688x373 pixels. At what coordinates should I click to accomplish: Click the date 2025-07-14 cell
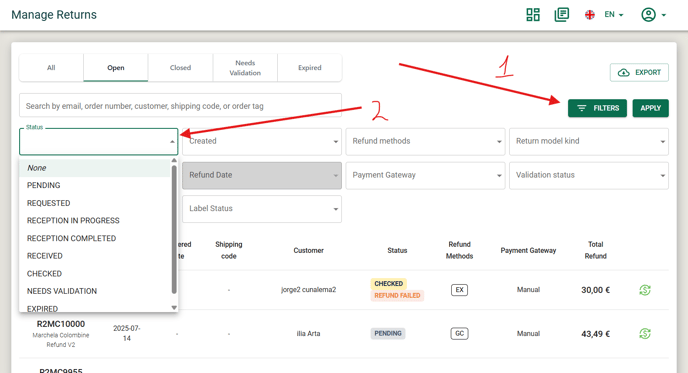[x=127, y=333]
